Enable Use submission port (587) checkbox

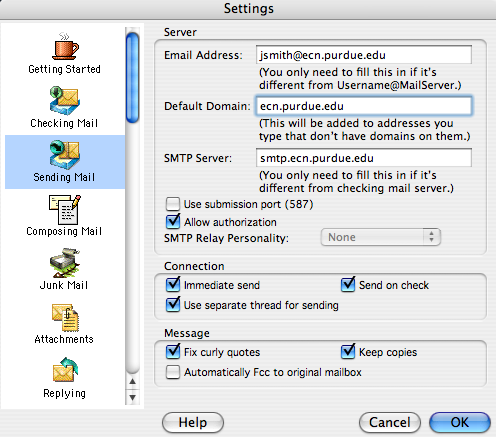tap(173, 204)
